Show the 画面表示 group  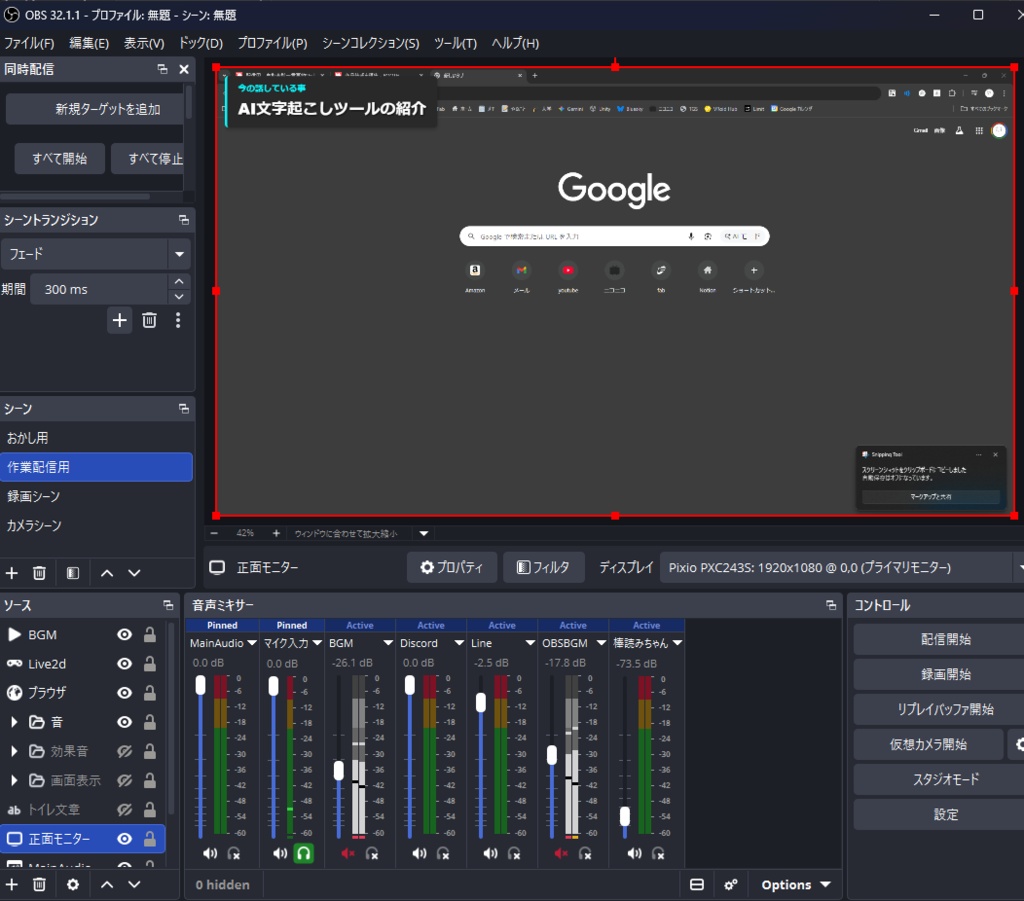tap(124, 780)
